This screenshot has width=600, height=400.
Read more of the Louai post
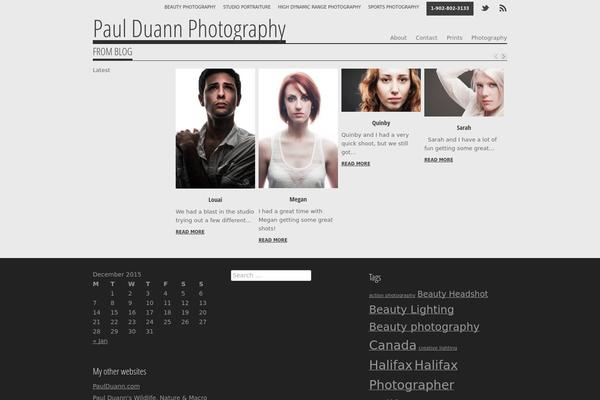pos(190,232)
